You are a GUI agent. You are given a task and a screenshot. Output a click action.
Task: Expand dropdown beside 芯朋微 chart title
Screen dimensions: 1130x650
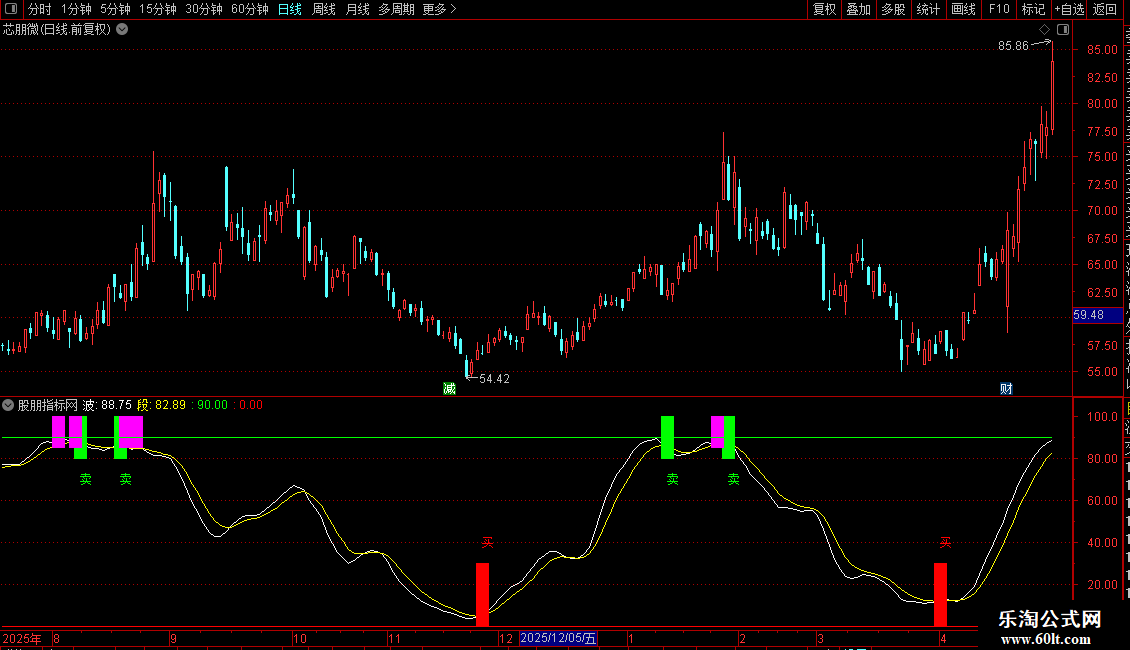123,30
